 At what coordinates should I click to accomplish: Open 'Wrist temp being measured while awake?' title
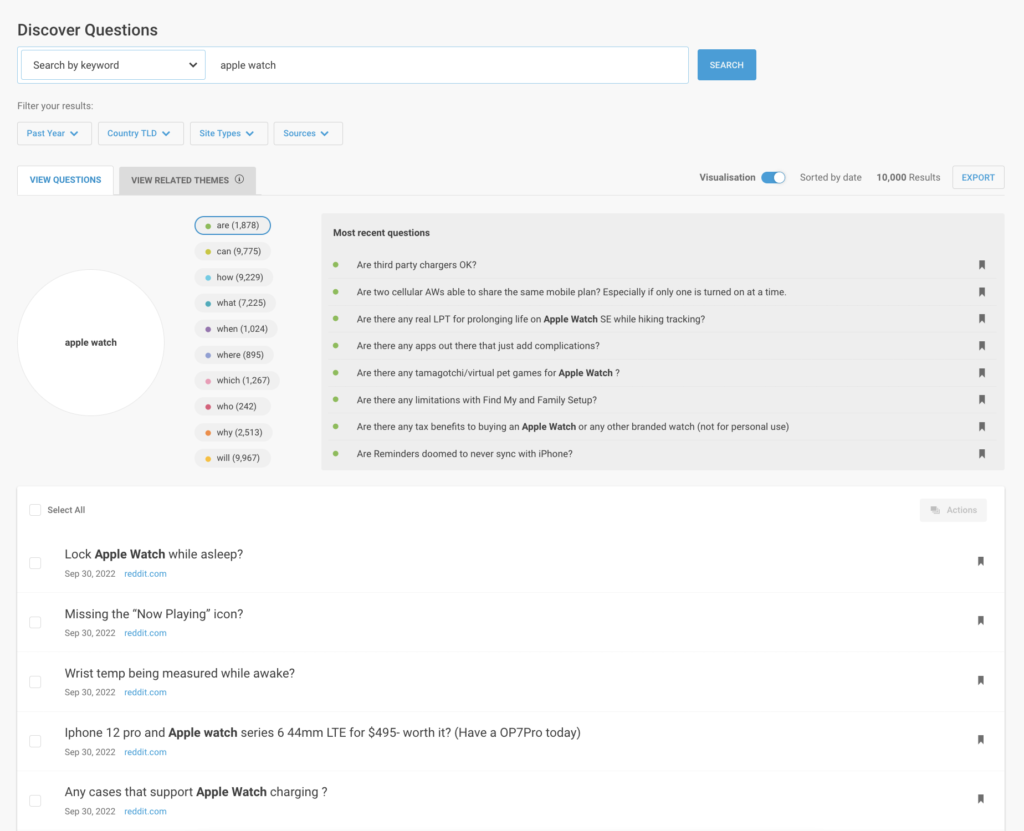click(180, 673)
